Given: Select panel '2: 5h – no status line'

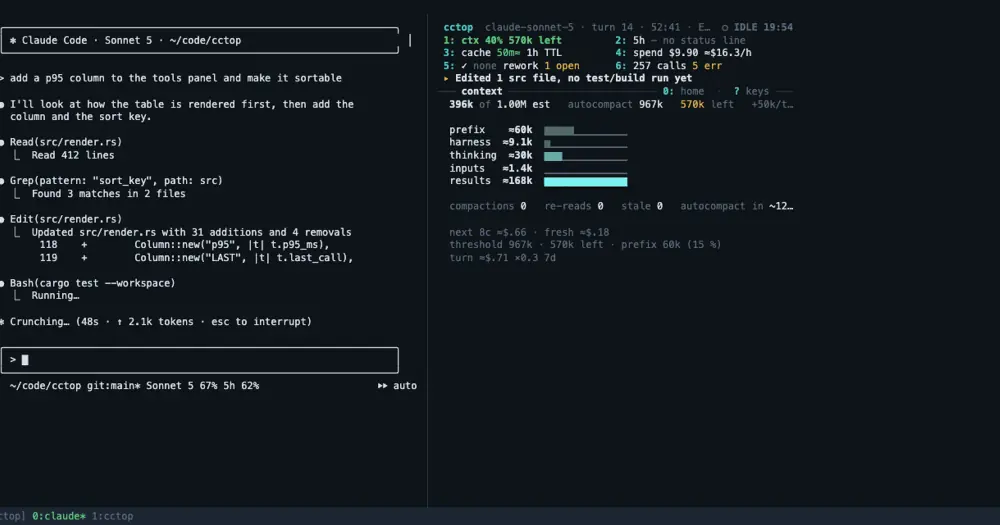Looking at the screenshot, I should [680, 40].
